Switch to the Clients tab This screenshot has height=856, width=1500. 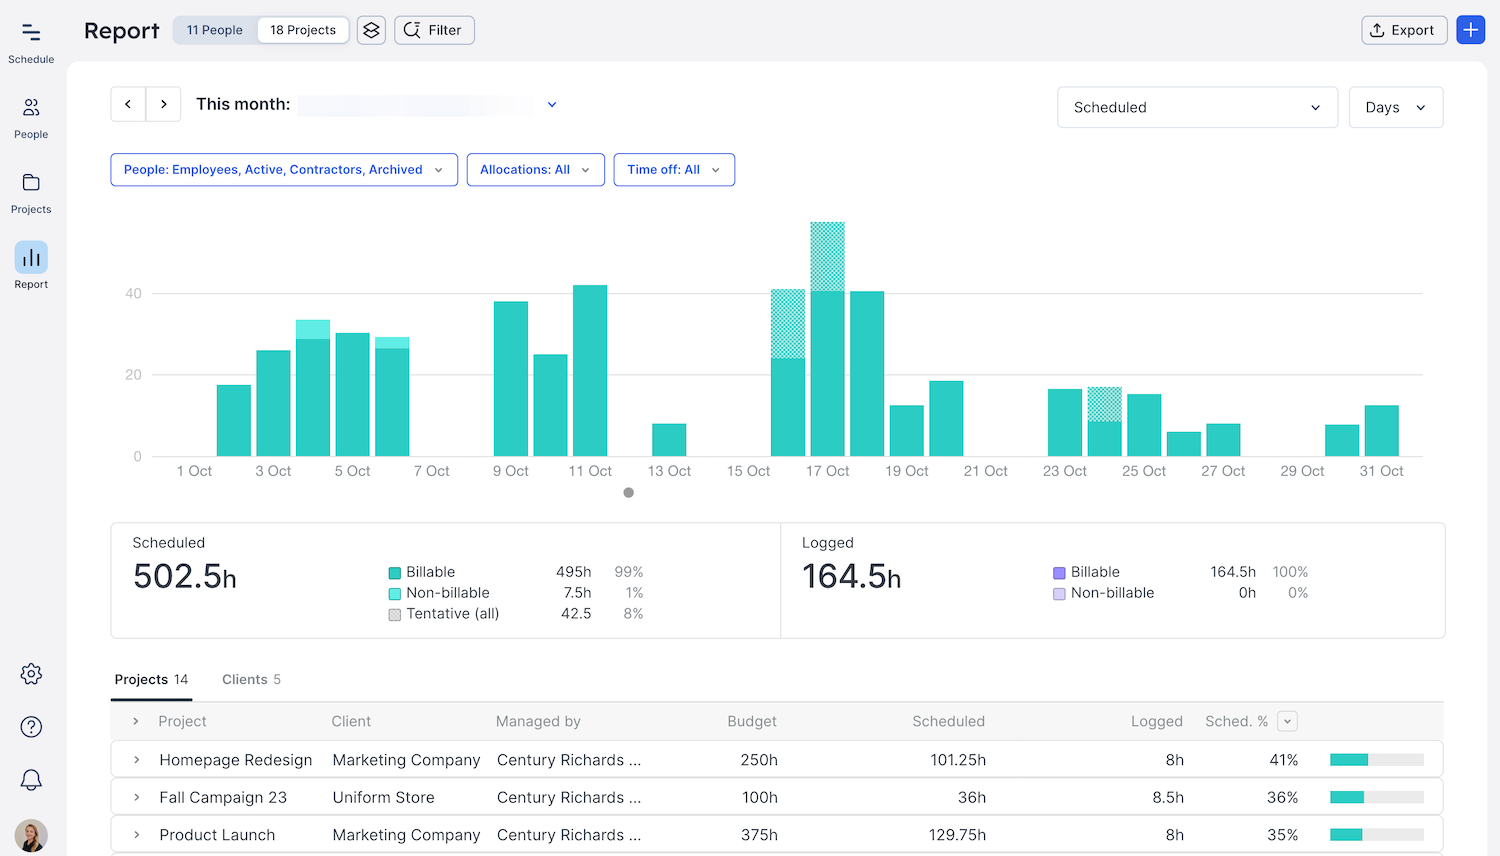(251, 680)
